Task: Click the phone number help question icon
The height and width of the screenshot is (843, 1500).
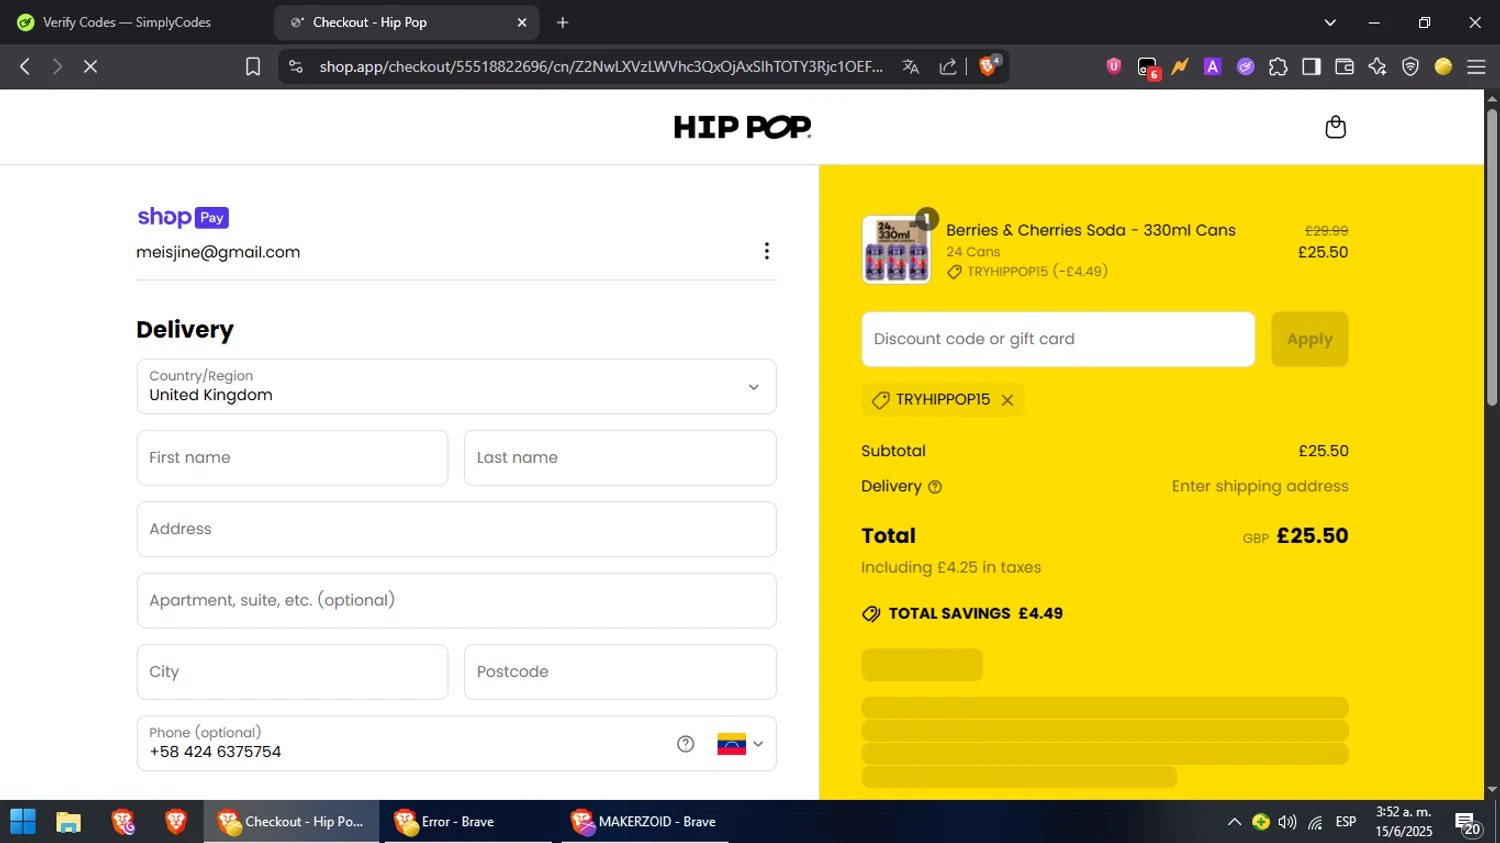Action: [685, 744]
